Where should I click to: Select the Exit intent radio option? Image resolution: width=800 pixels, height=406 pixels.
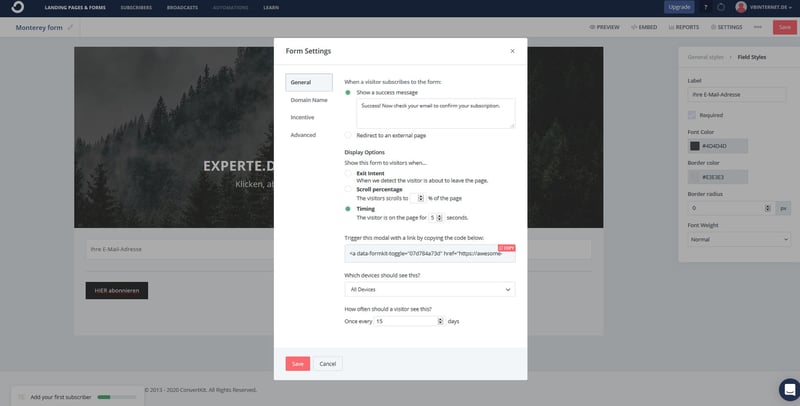click(x=348, y=174)
